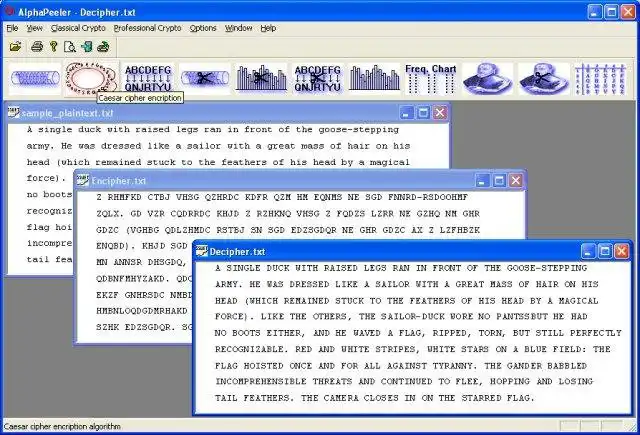The image size is (640, 435).
Task: Select the ABCDEFG substitution cipher tool
Action: coord(148,78)
